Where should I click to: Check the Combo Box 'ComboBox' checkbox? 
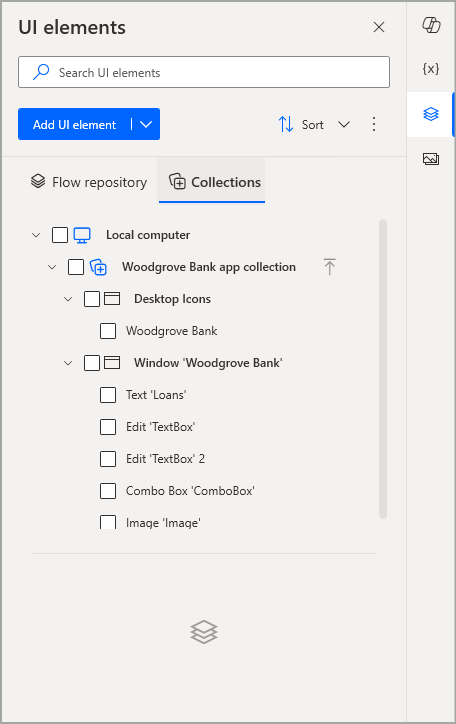click(108, 491)
